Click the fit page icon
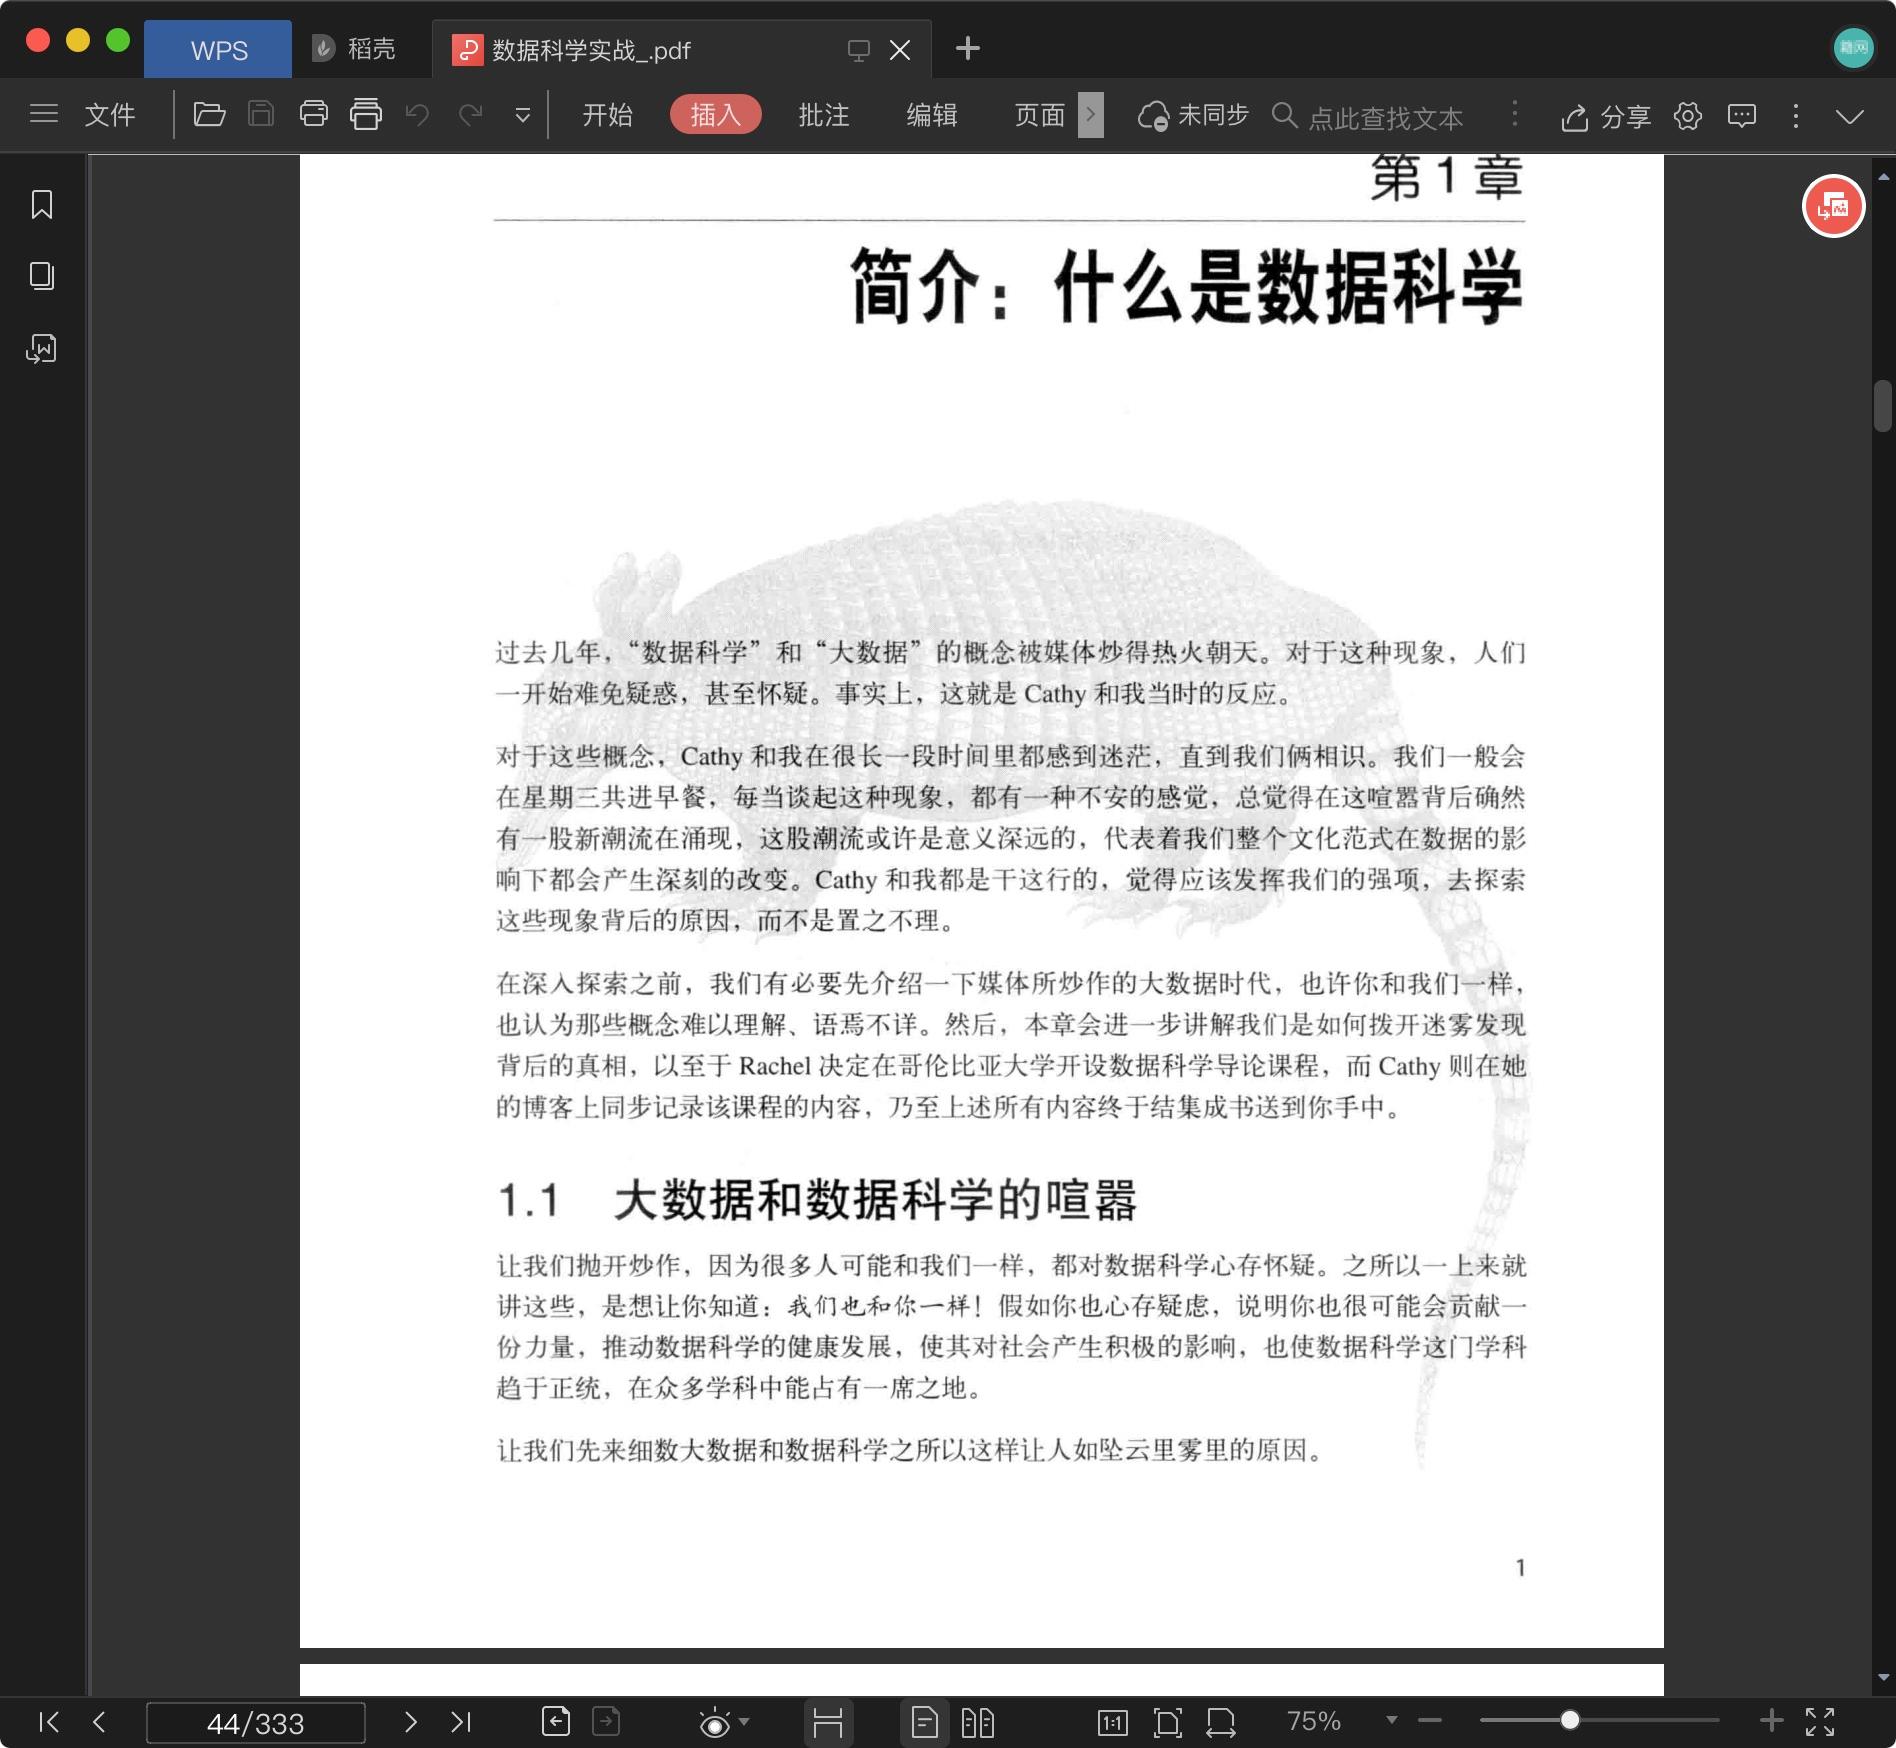 (x=1167, y=1722)
